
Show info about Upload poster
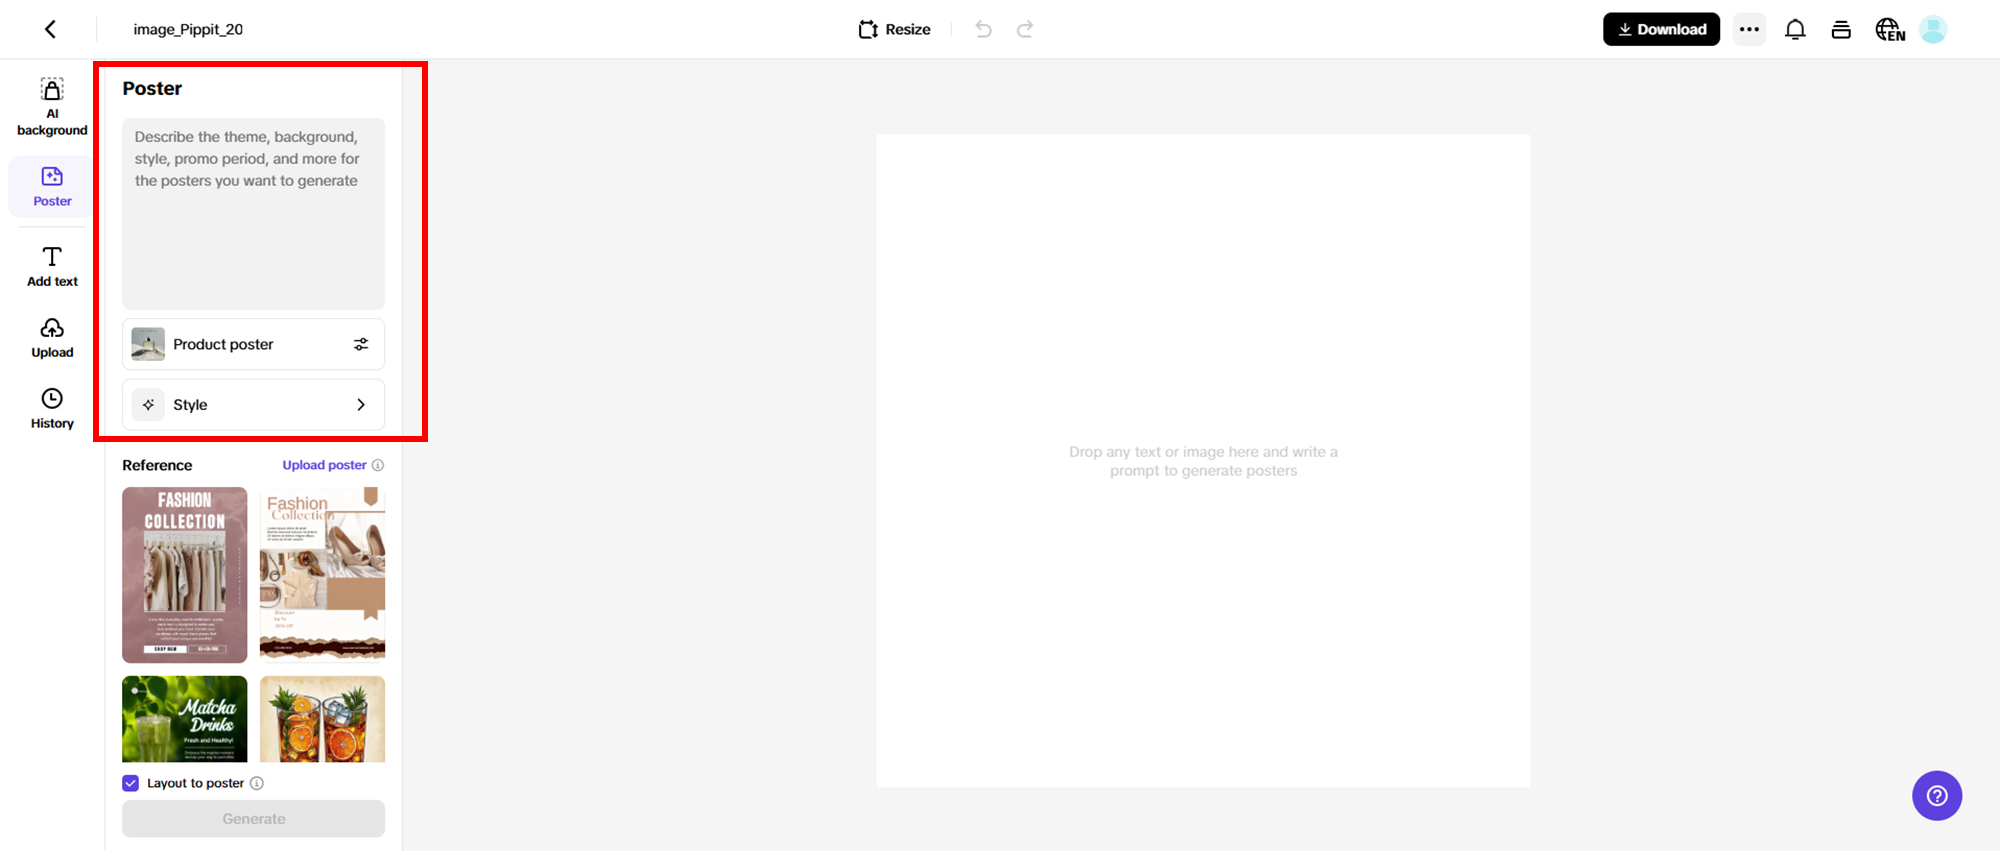tap(378, 465)
